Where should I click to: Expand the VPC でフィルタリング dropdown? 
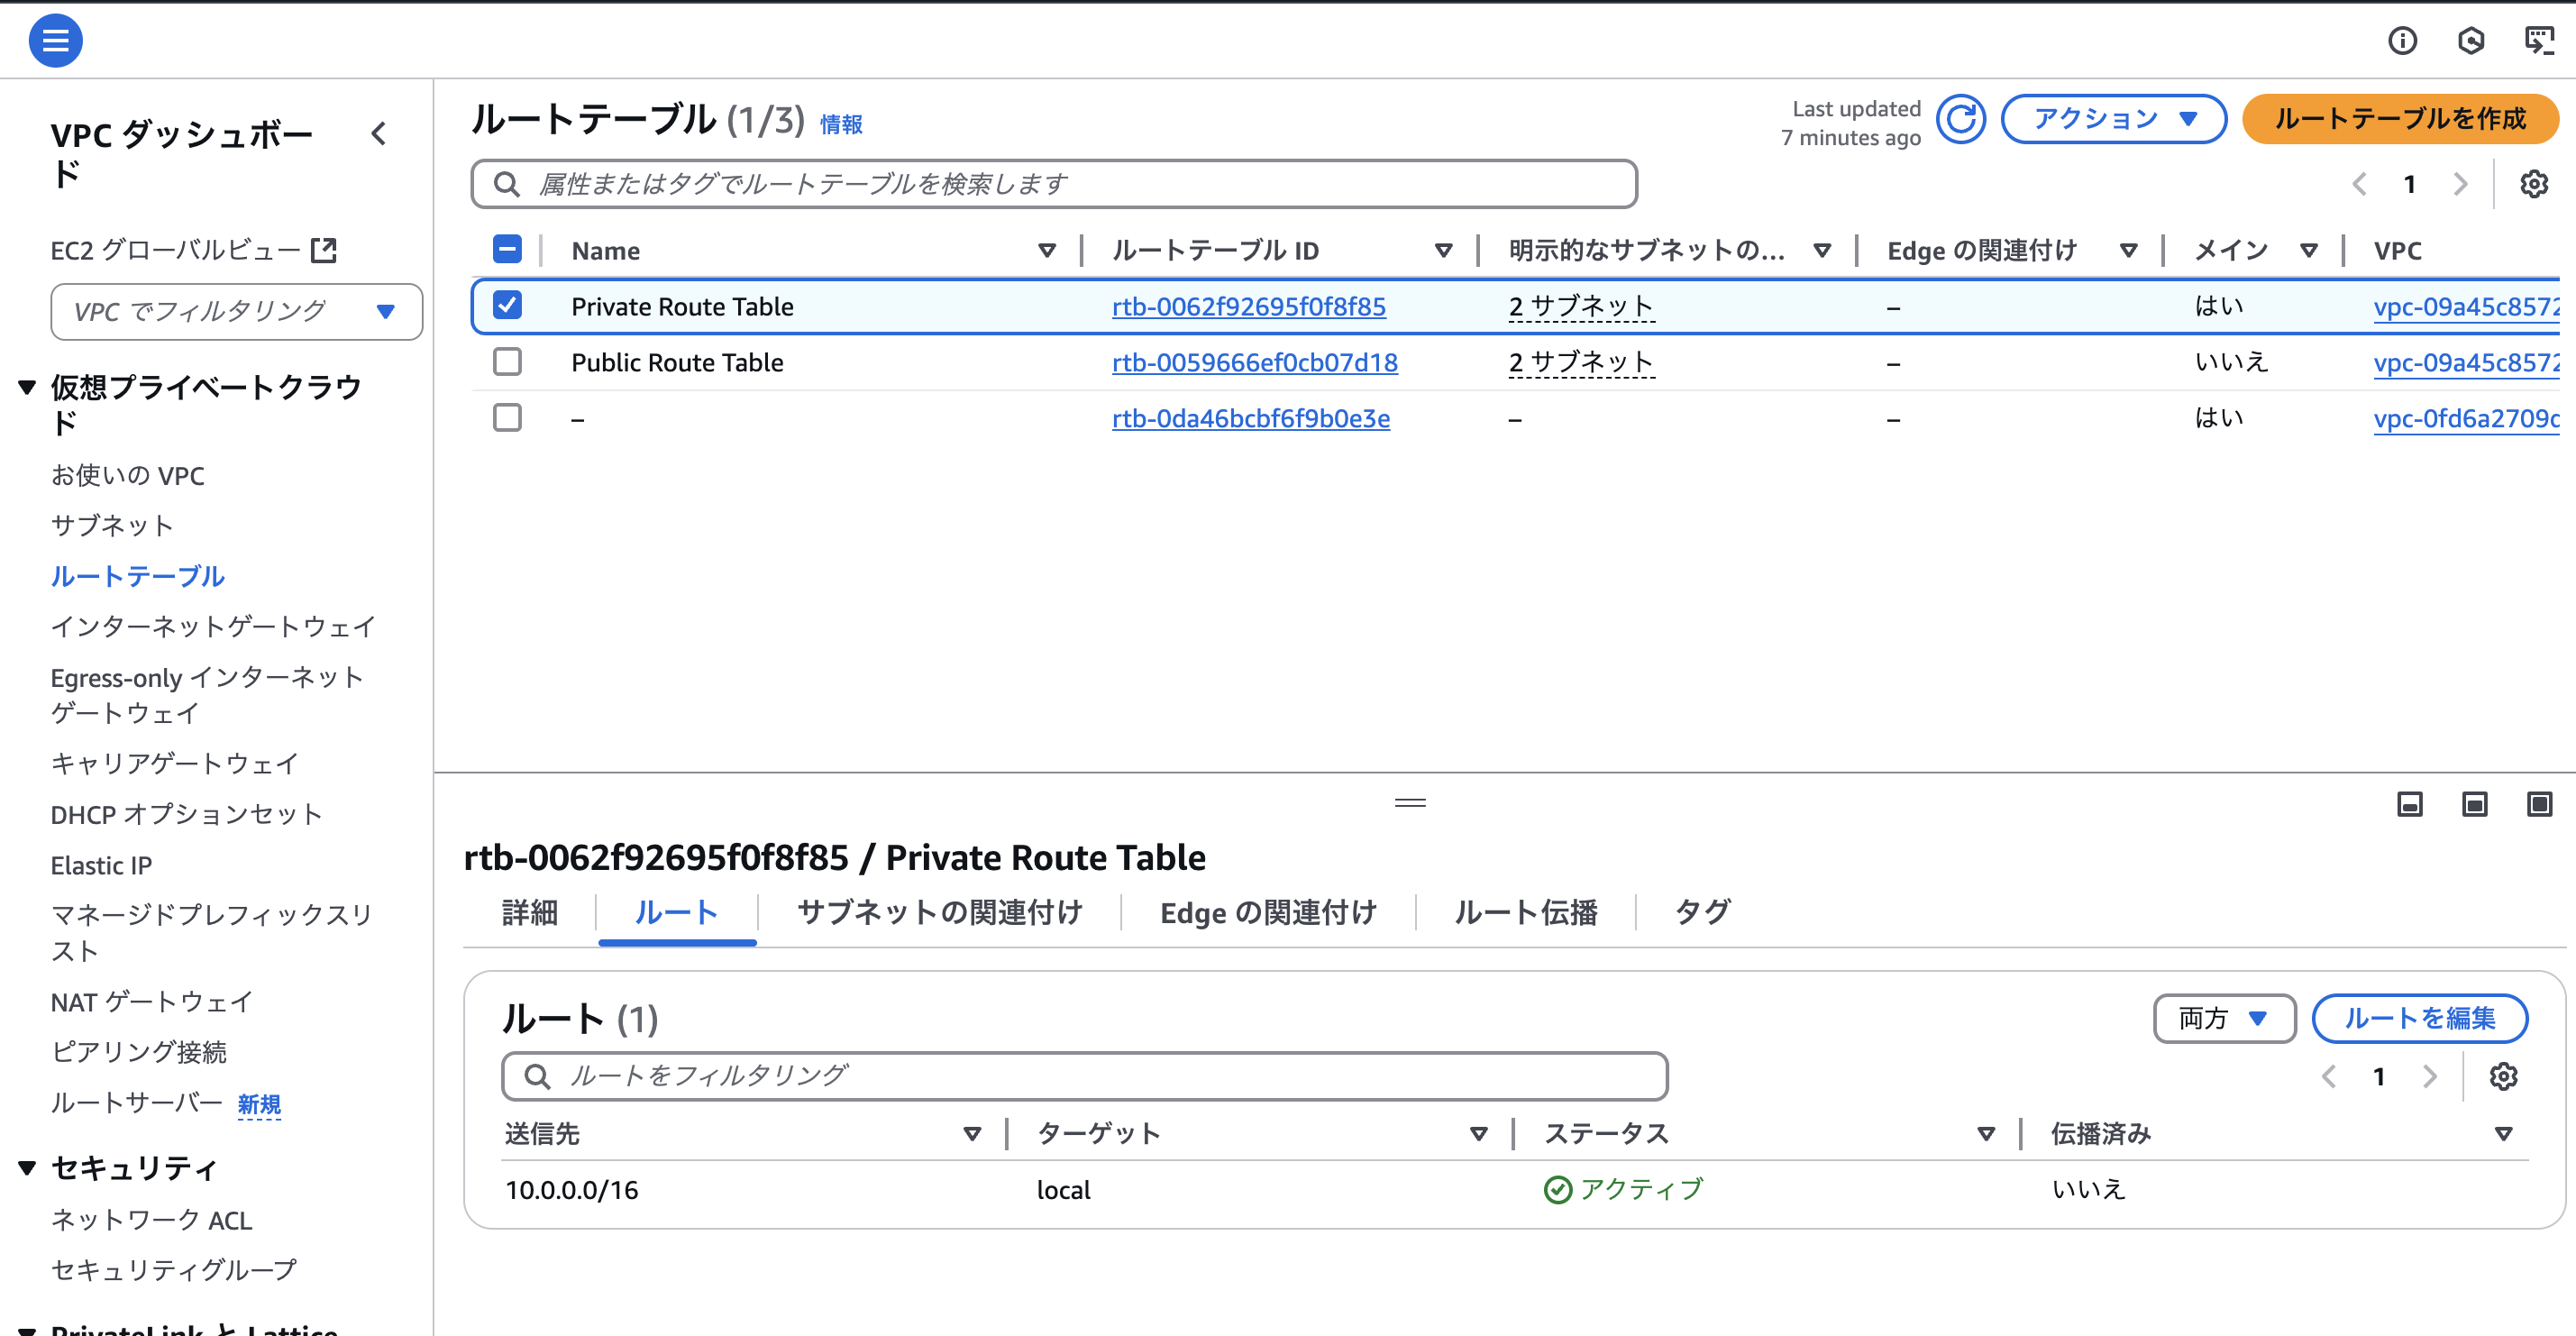click(x=236, y=312)
